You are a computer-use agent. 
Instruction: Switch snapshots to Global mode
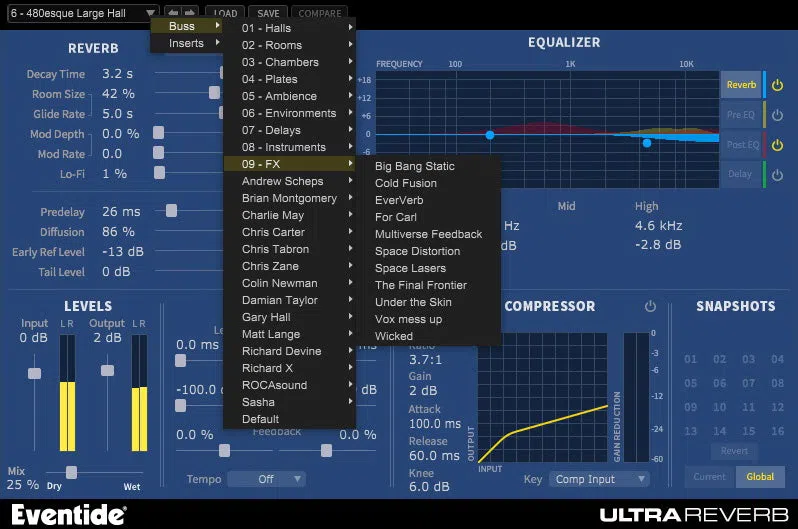pos(760,477)
